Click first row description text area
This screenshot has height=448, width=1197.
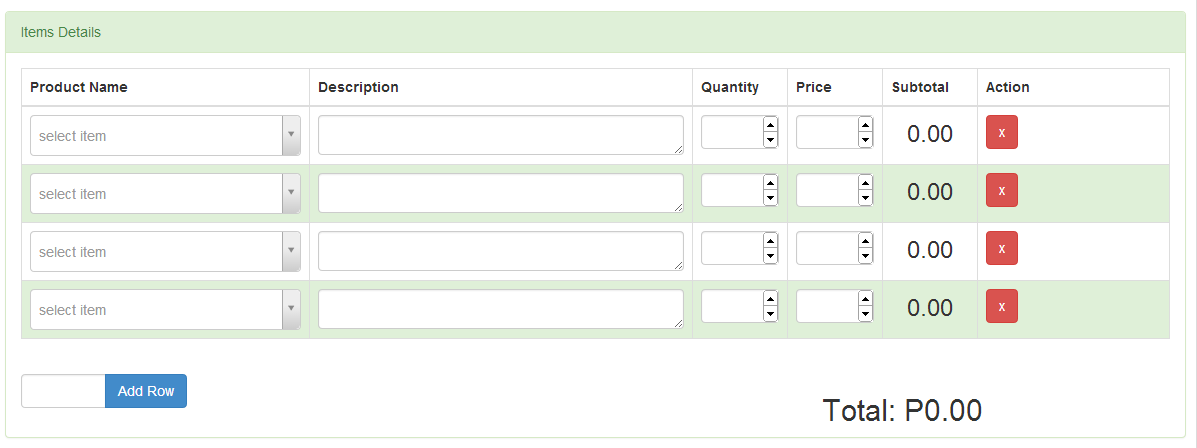(500, 135)
